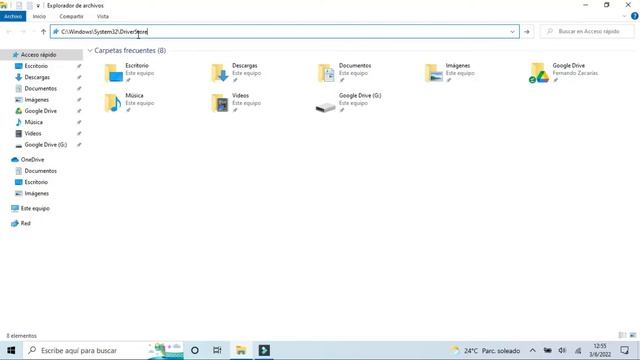Select the Descargas folder icon in frequent folders
Viewport: 640px width, 360px height.
pyautogui.click(x=220, y=73)
